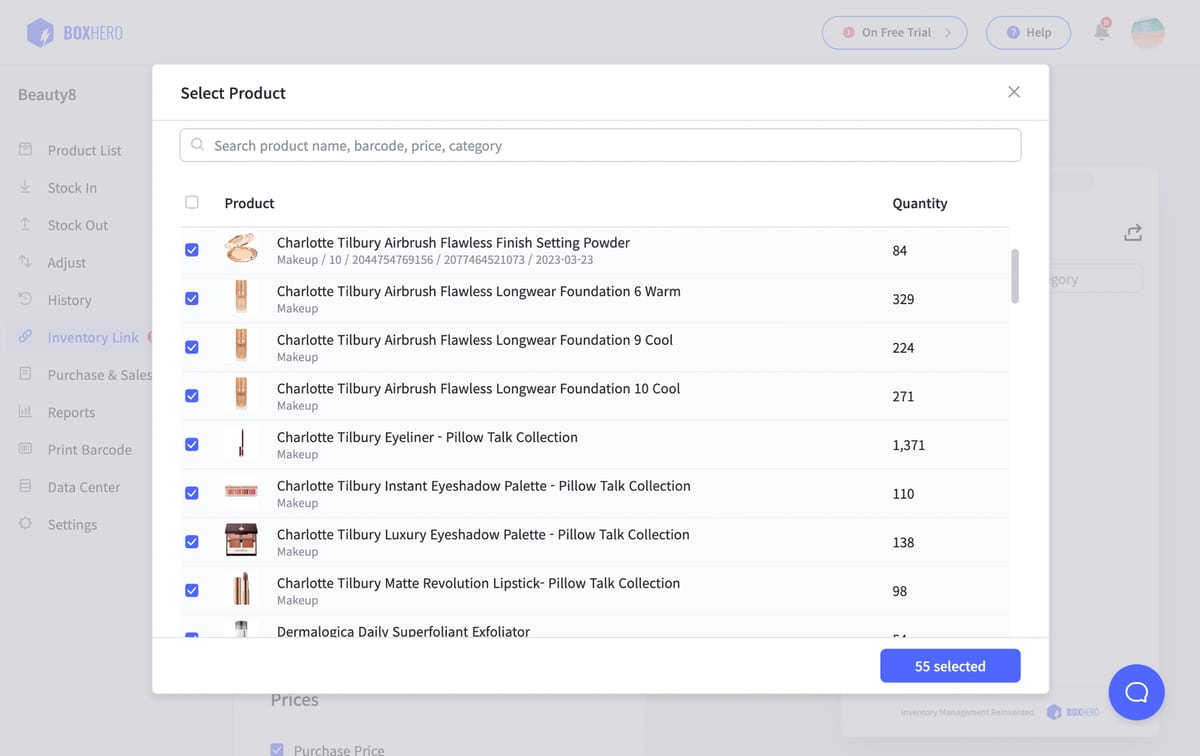Click Setting Powder product thumbnail
Viewport: 1200px width, 756px height.
click(x=241, y=248)
